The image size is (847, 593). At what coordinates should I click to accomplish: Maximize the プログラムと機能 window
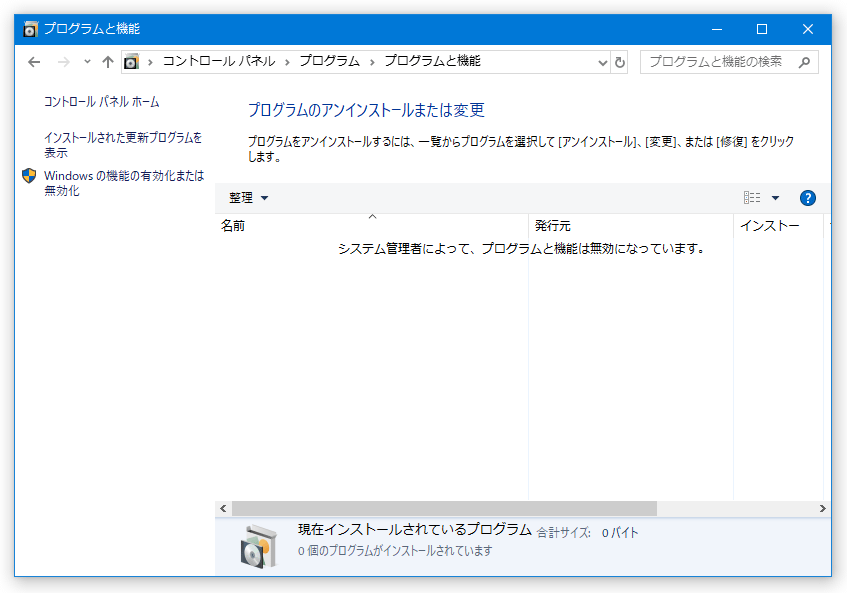point(762,29)
